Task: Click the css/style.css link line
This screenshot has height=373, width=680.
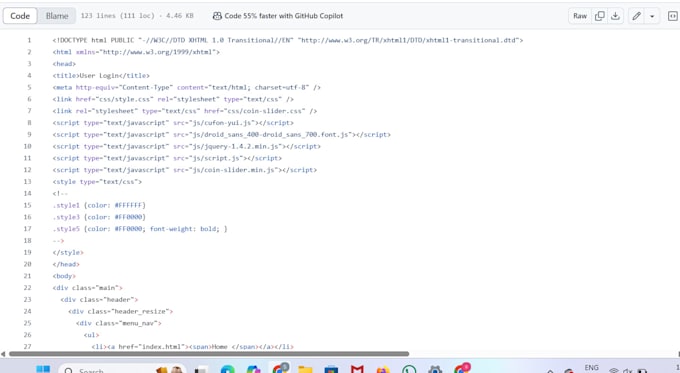Action: (173, 99)
